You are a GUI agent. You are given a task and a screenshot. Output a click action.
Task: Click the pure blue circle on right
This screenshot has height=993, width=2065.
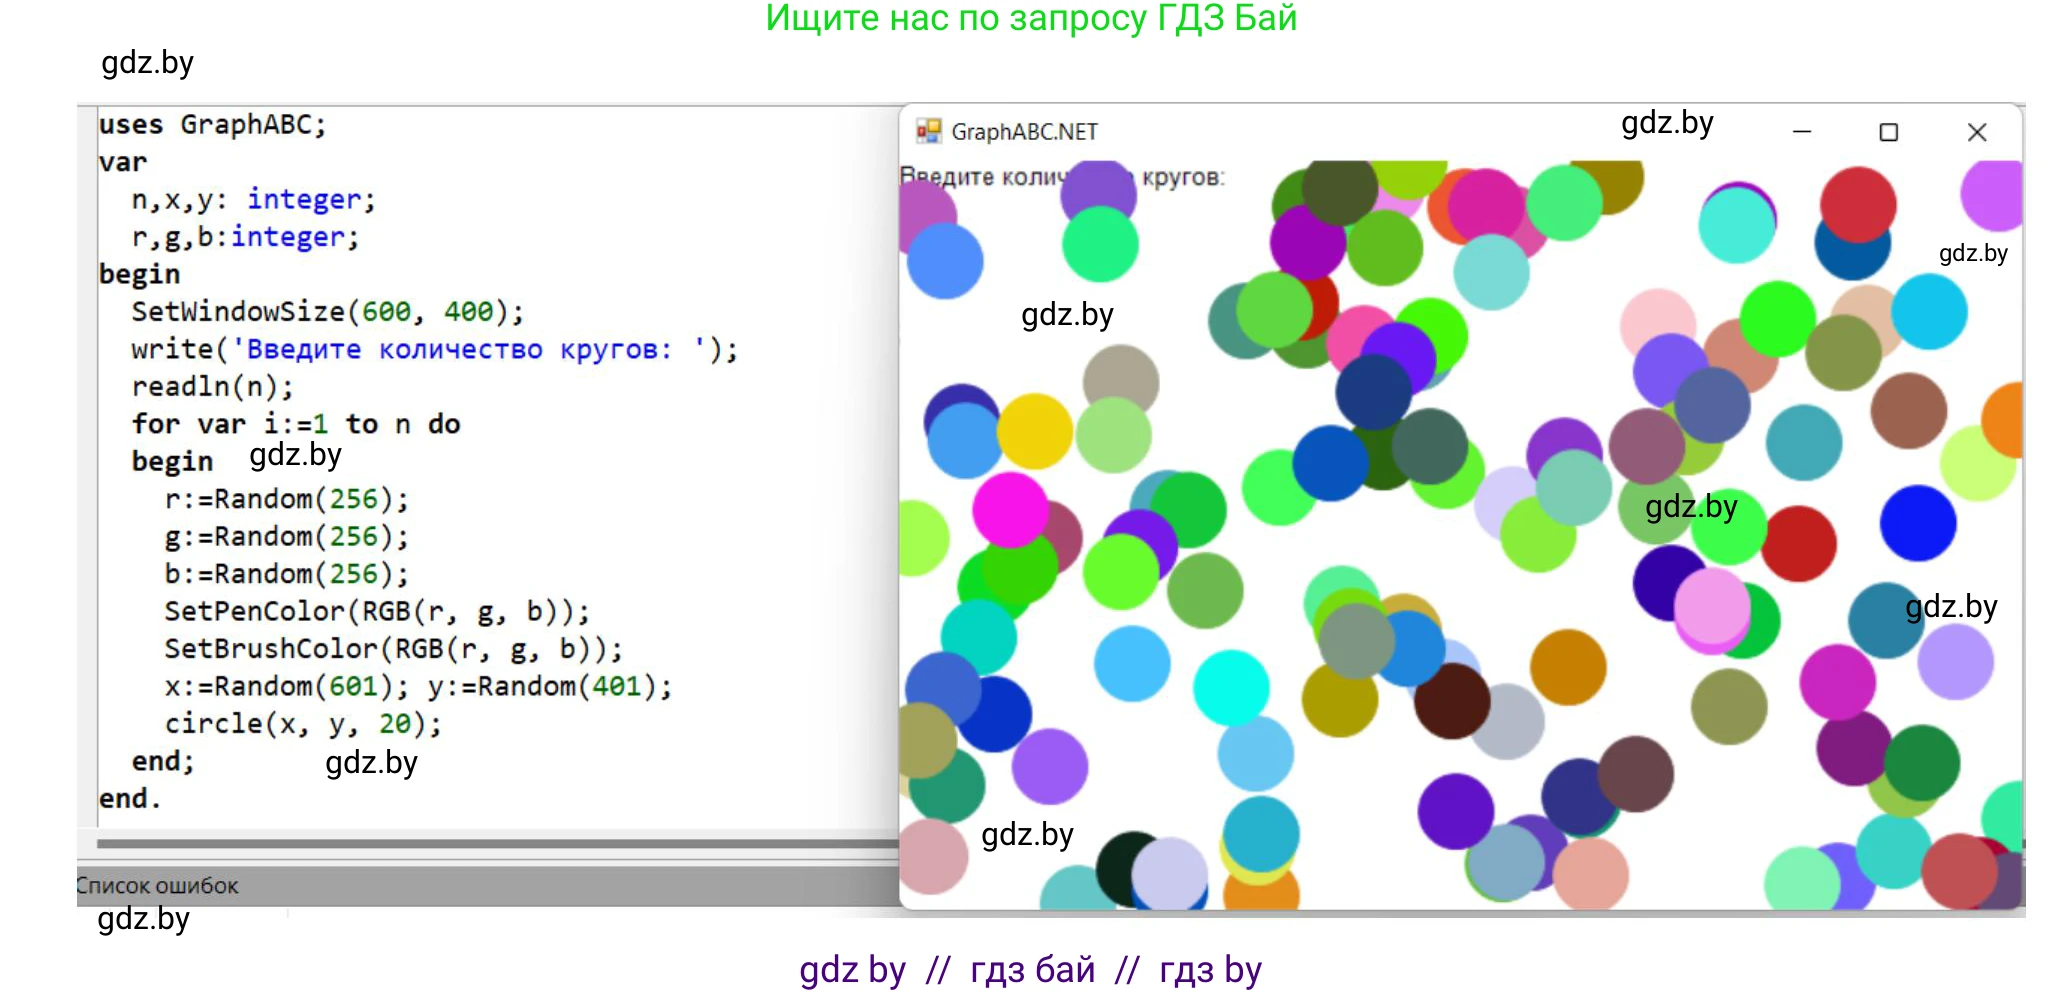coord(1917,523)
